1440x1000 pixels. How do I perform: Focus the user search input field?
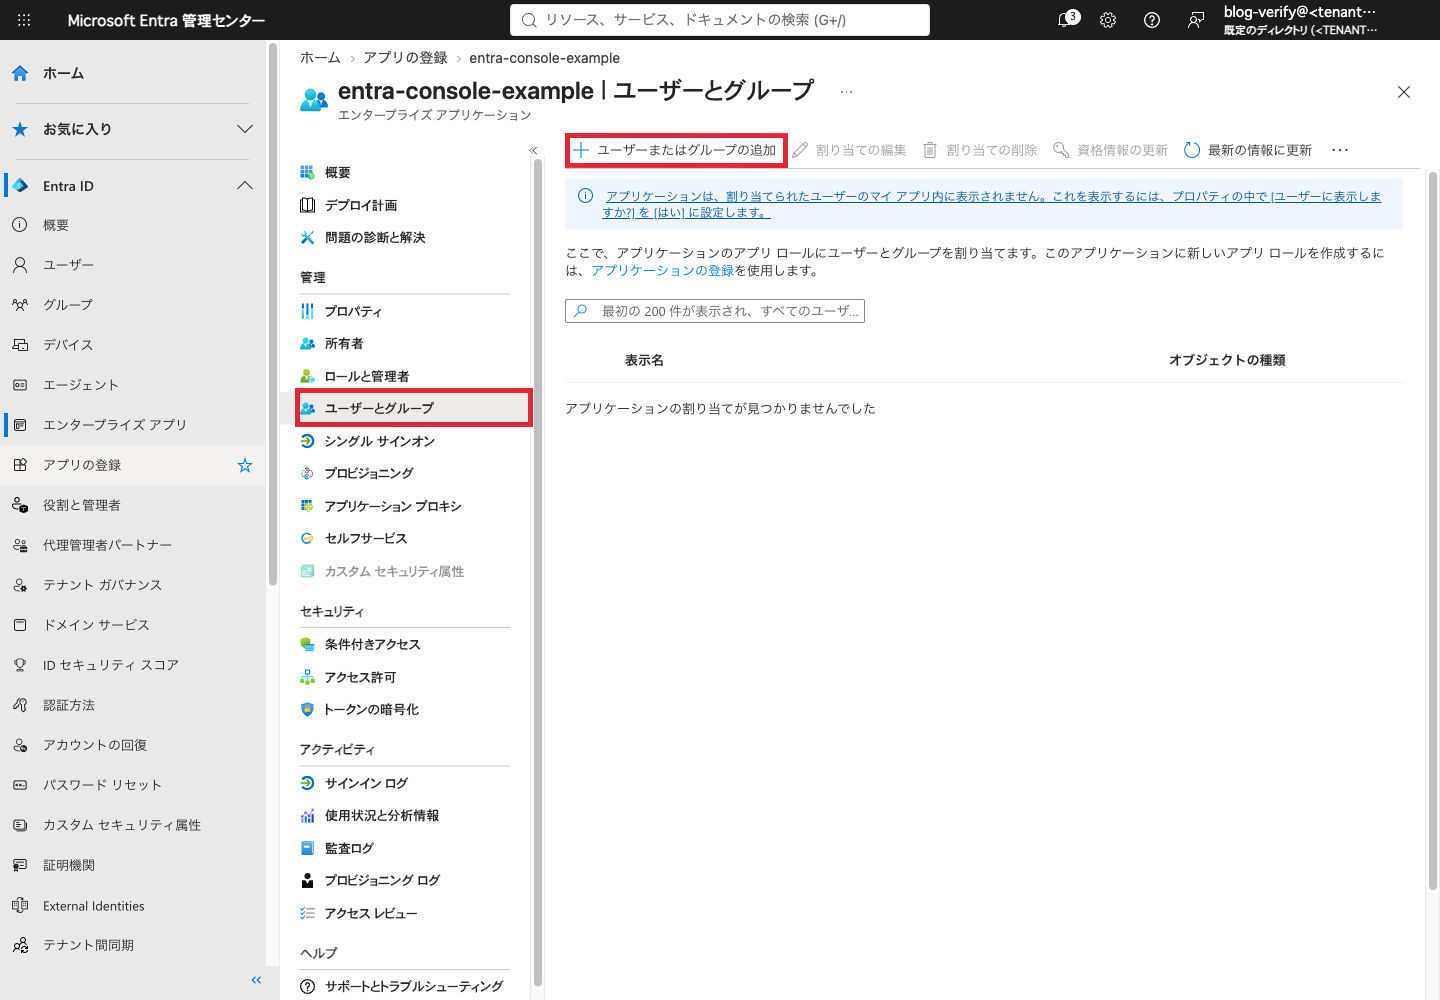click(x=715, y=311)
